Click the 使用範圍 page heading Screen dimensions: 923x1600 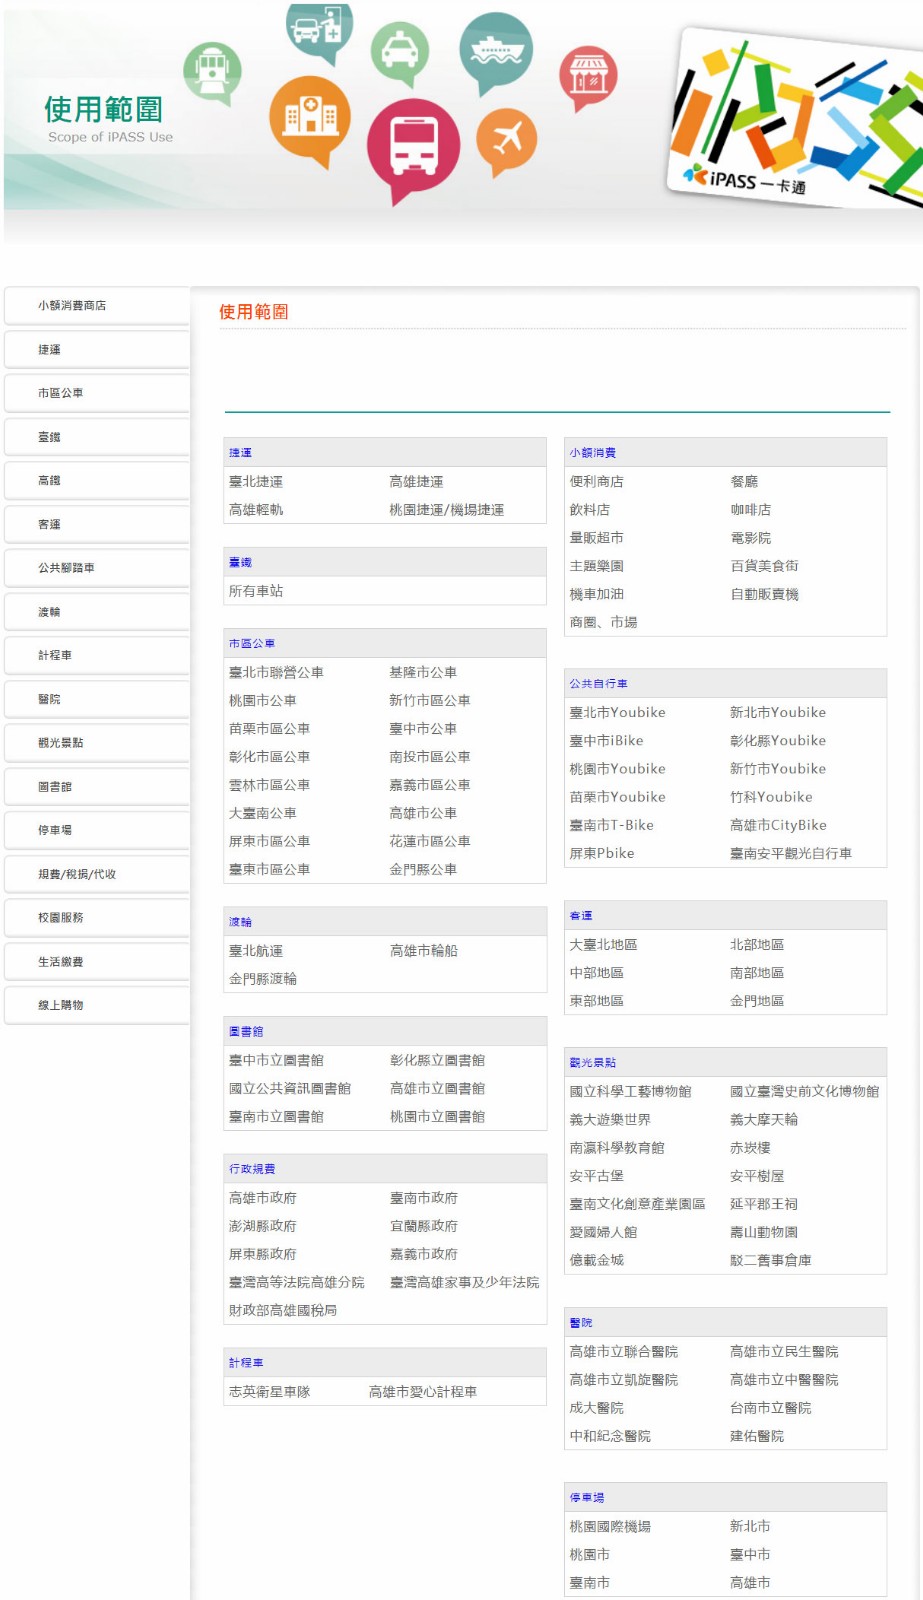pyautogui.click(x=254, y=312)
